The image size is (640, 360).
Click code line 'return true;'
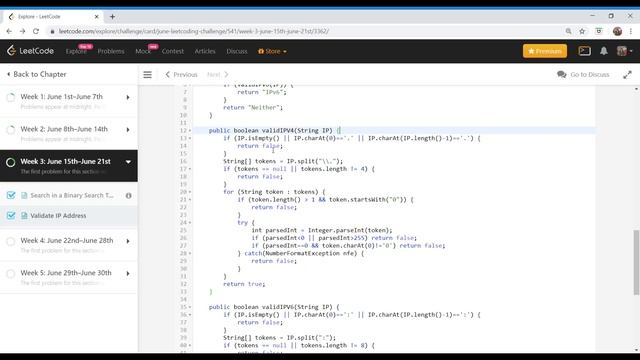[x=244, y=284]
